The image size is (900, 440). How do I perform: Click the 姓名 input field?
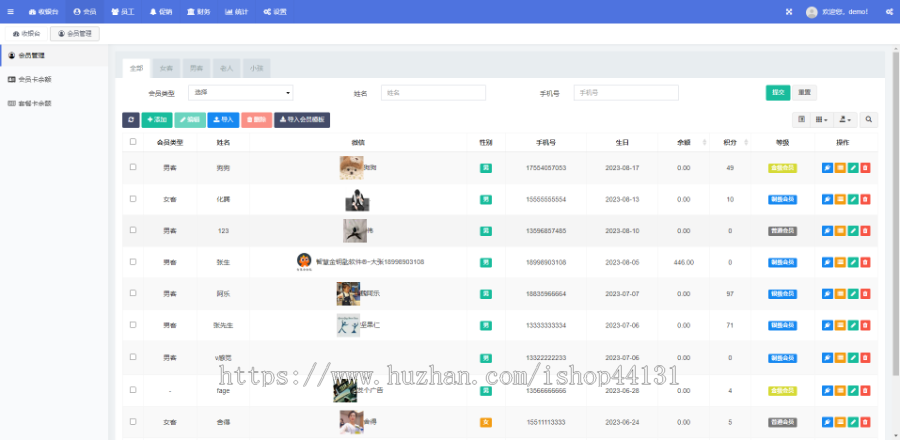[433, 92]
